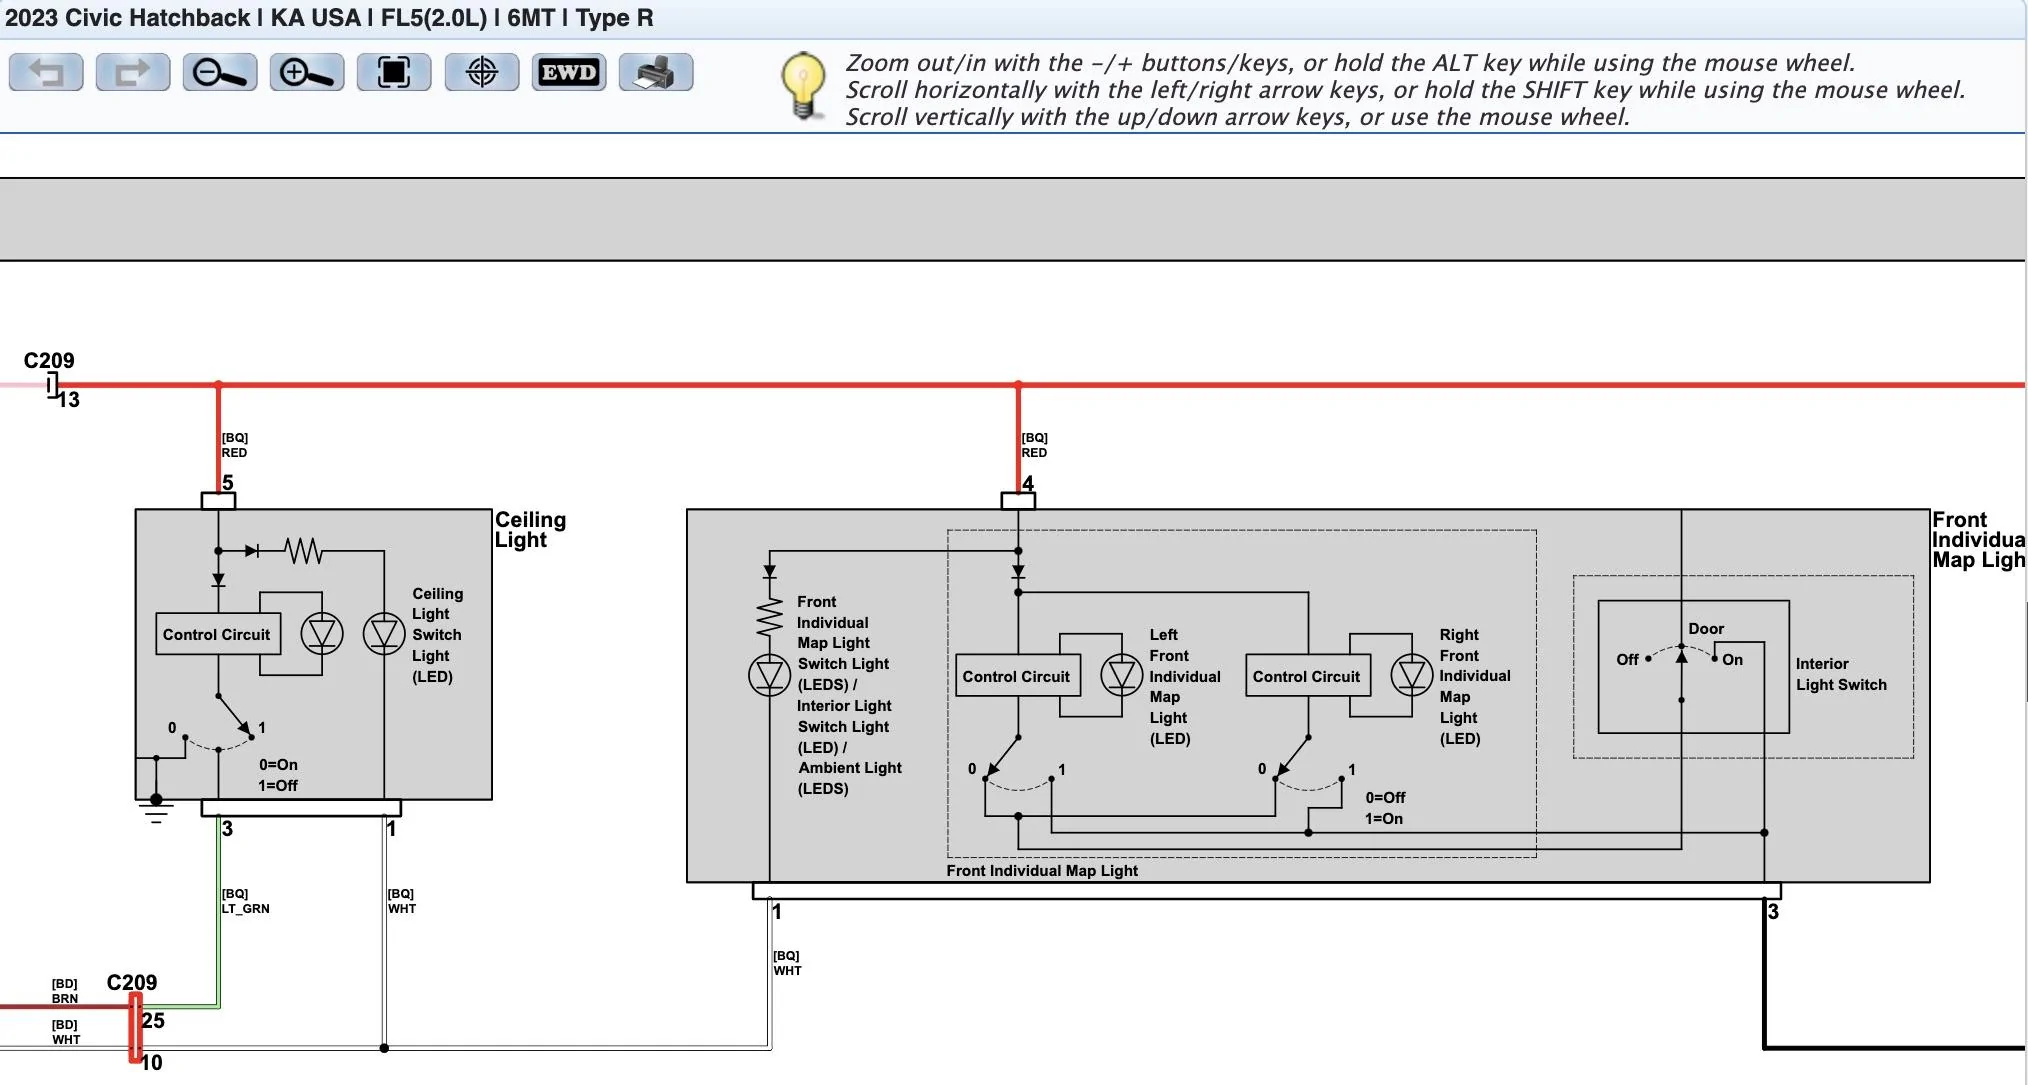Click the yellow lightbulb tip icon
The width and height of the screenshot is (2028, 1085).
[803, 84]
